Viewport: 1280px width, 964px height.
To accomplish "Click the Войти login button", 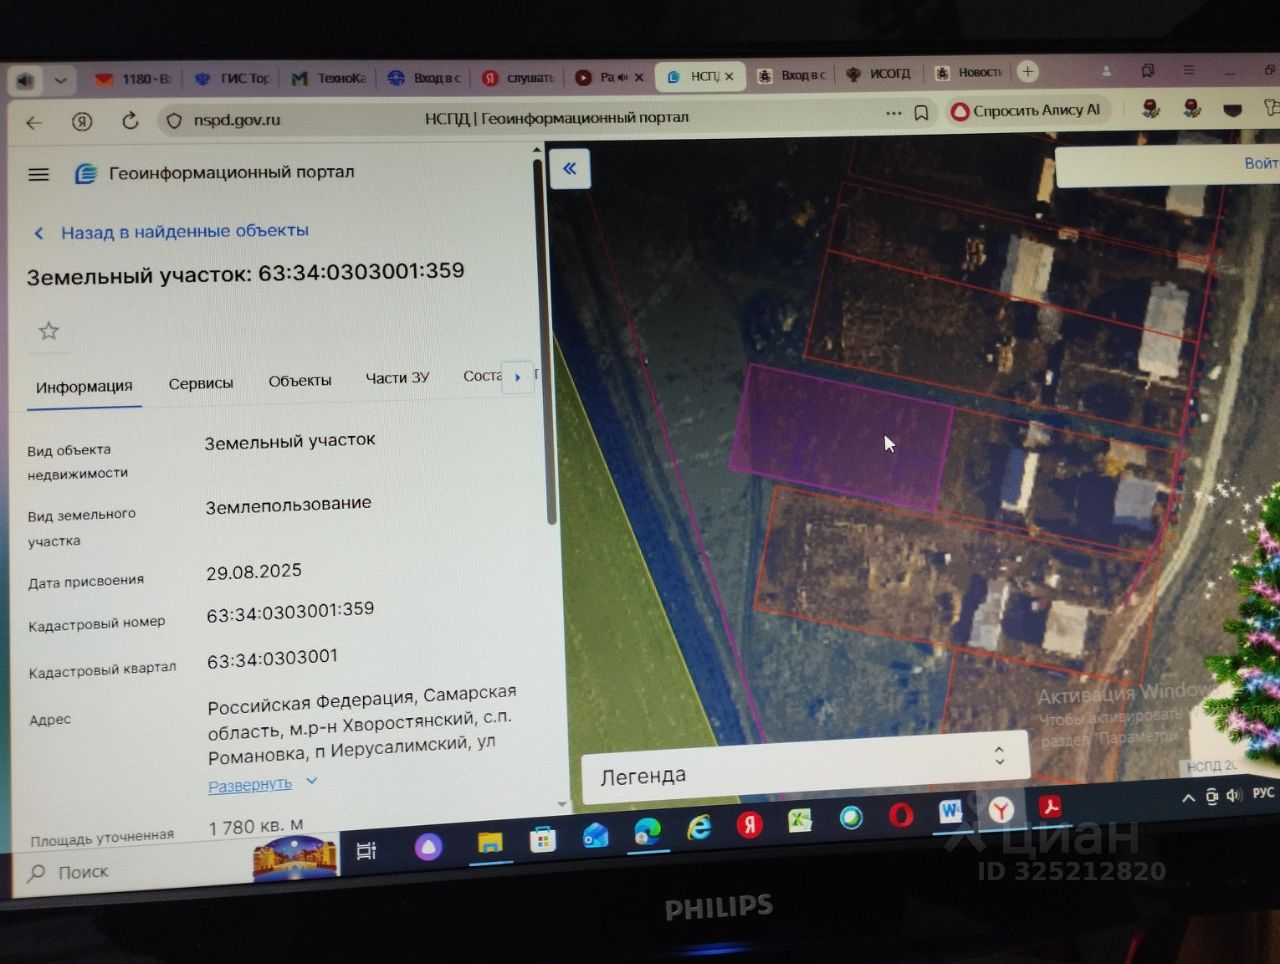I will pyautogui.click(x=1261, y=163).
